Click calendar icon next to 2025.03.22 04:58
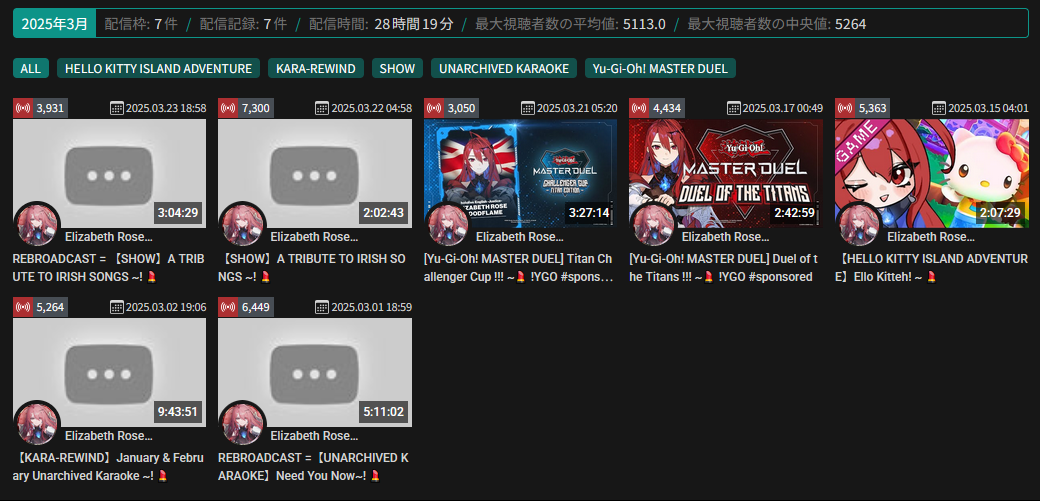Viewport: 1040px width, 501px height. pyautogui.click(x=322, y=108)
